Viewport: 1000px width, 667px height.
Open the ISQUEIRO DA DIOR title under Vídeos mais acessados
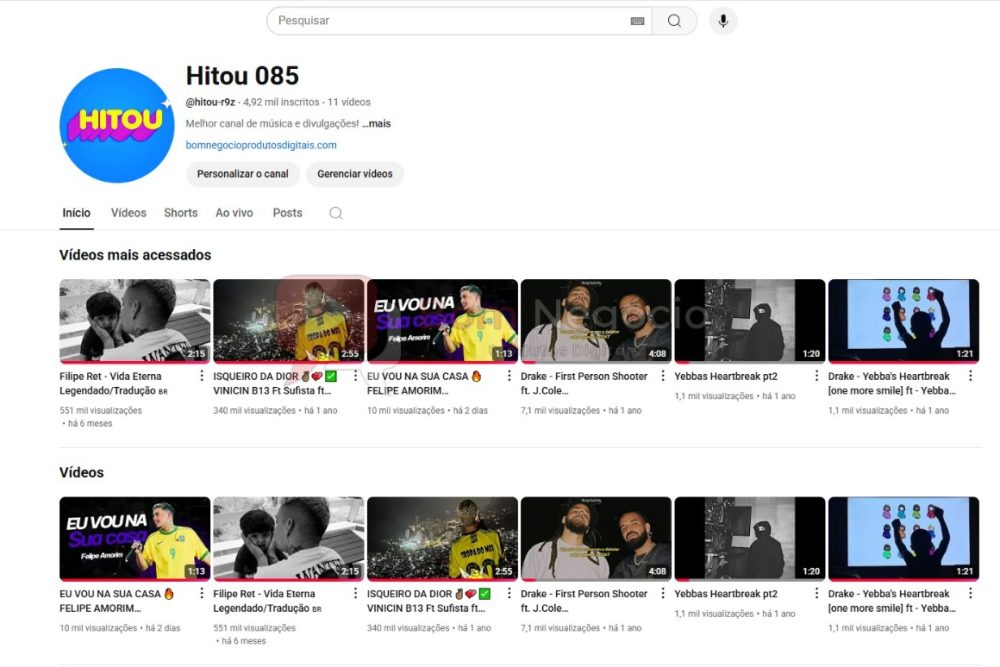[x=275, y=383]
